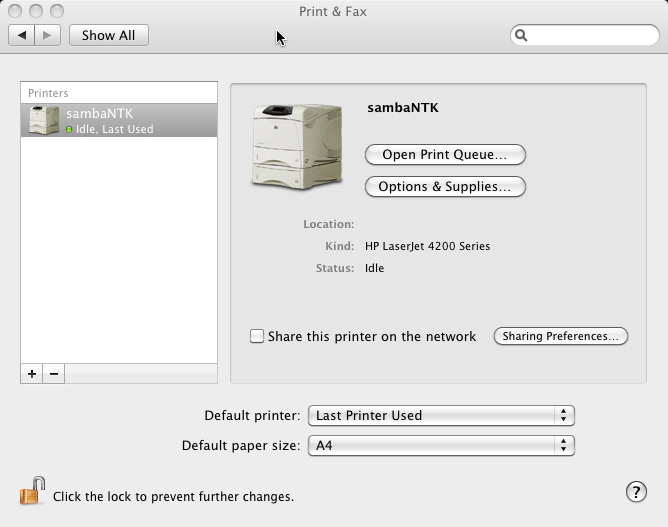Enable Share this printer on the network

(x=257, y=336)
